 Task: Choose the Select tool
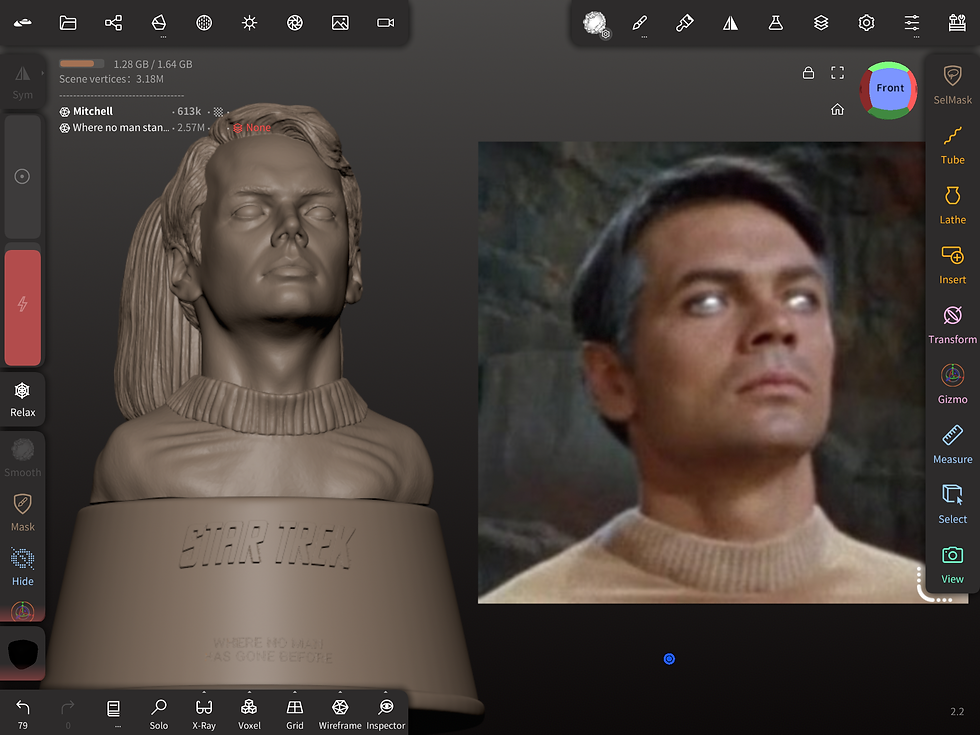point(952,504)
